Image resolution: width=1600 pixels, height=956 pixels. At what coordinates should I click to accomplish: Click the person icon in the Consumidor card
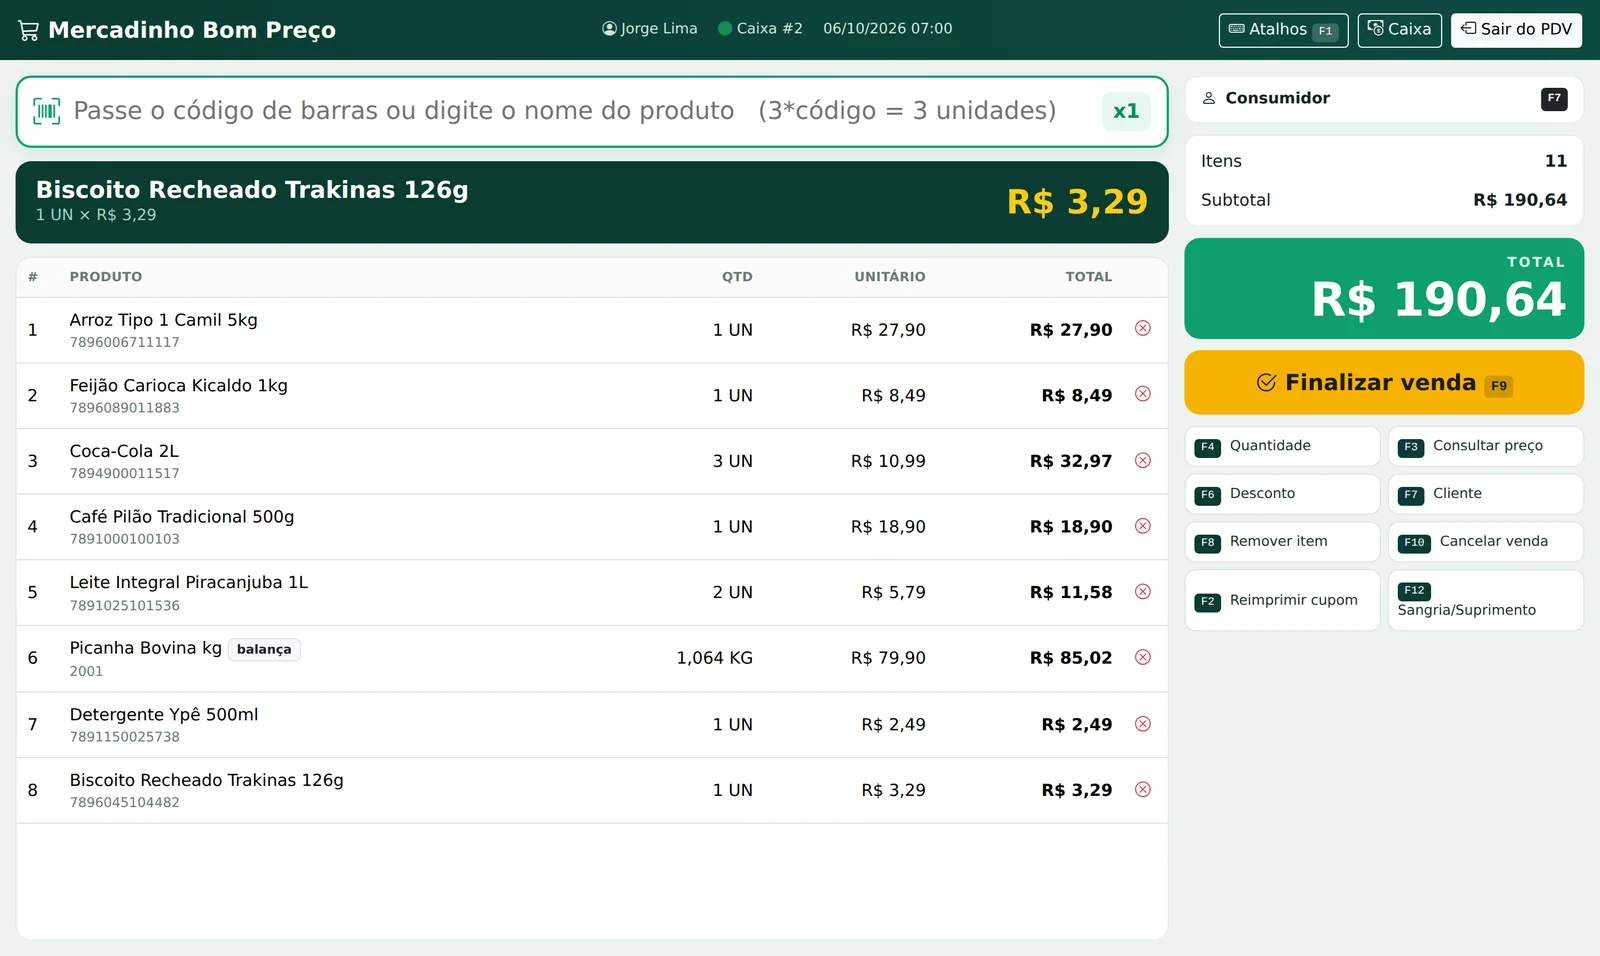pyautogui.click(x=1209, y=98)
